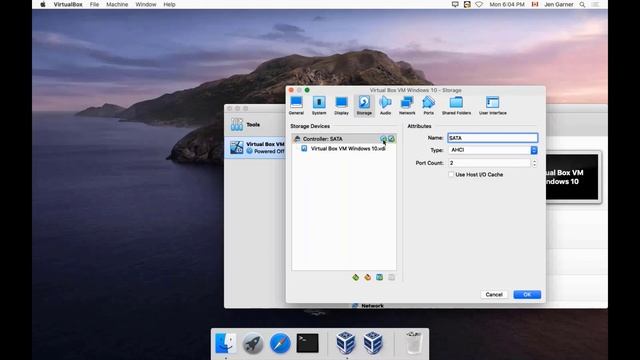Screen dimensions: 640x360
Task: Open the VirtualBox application menu
Action: click(68, 4)
